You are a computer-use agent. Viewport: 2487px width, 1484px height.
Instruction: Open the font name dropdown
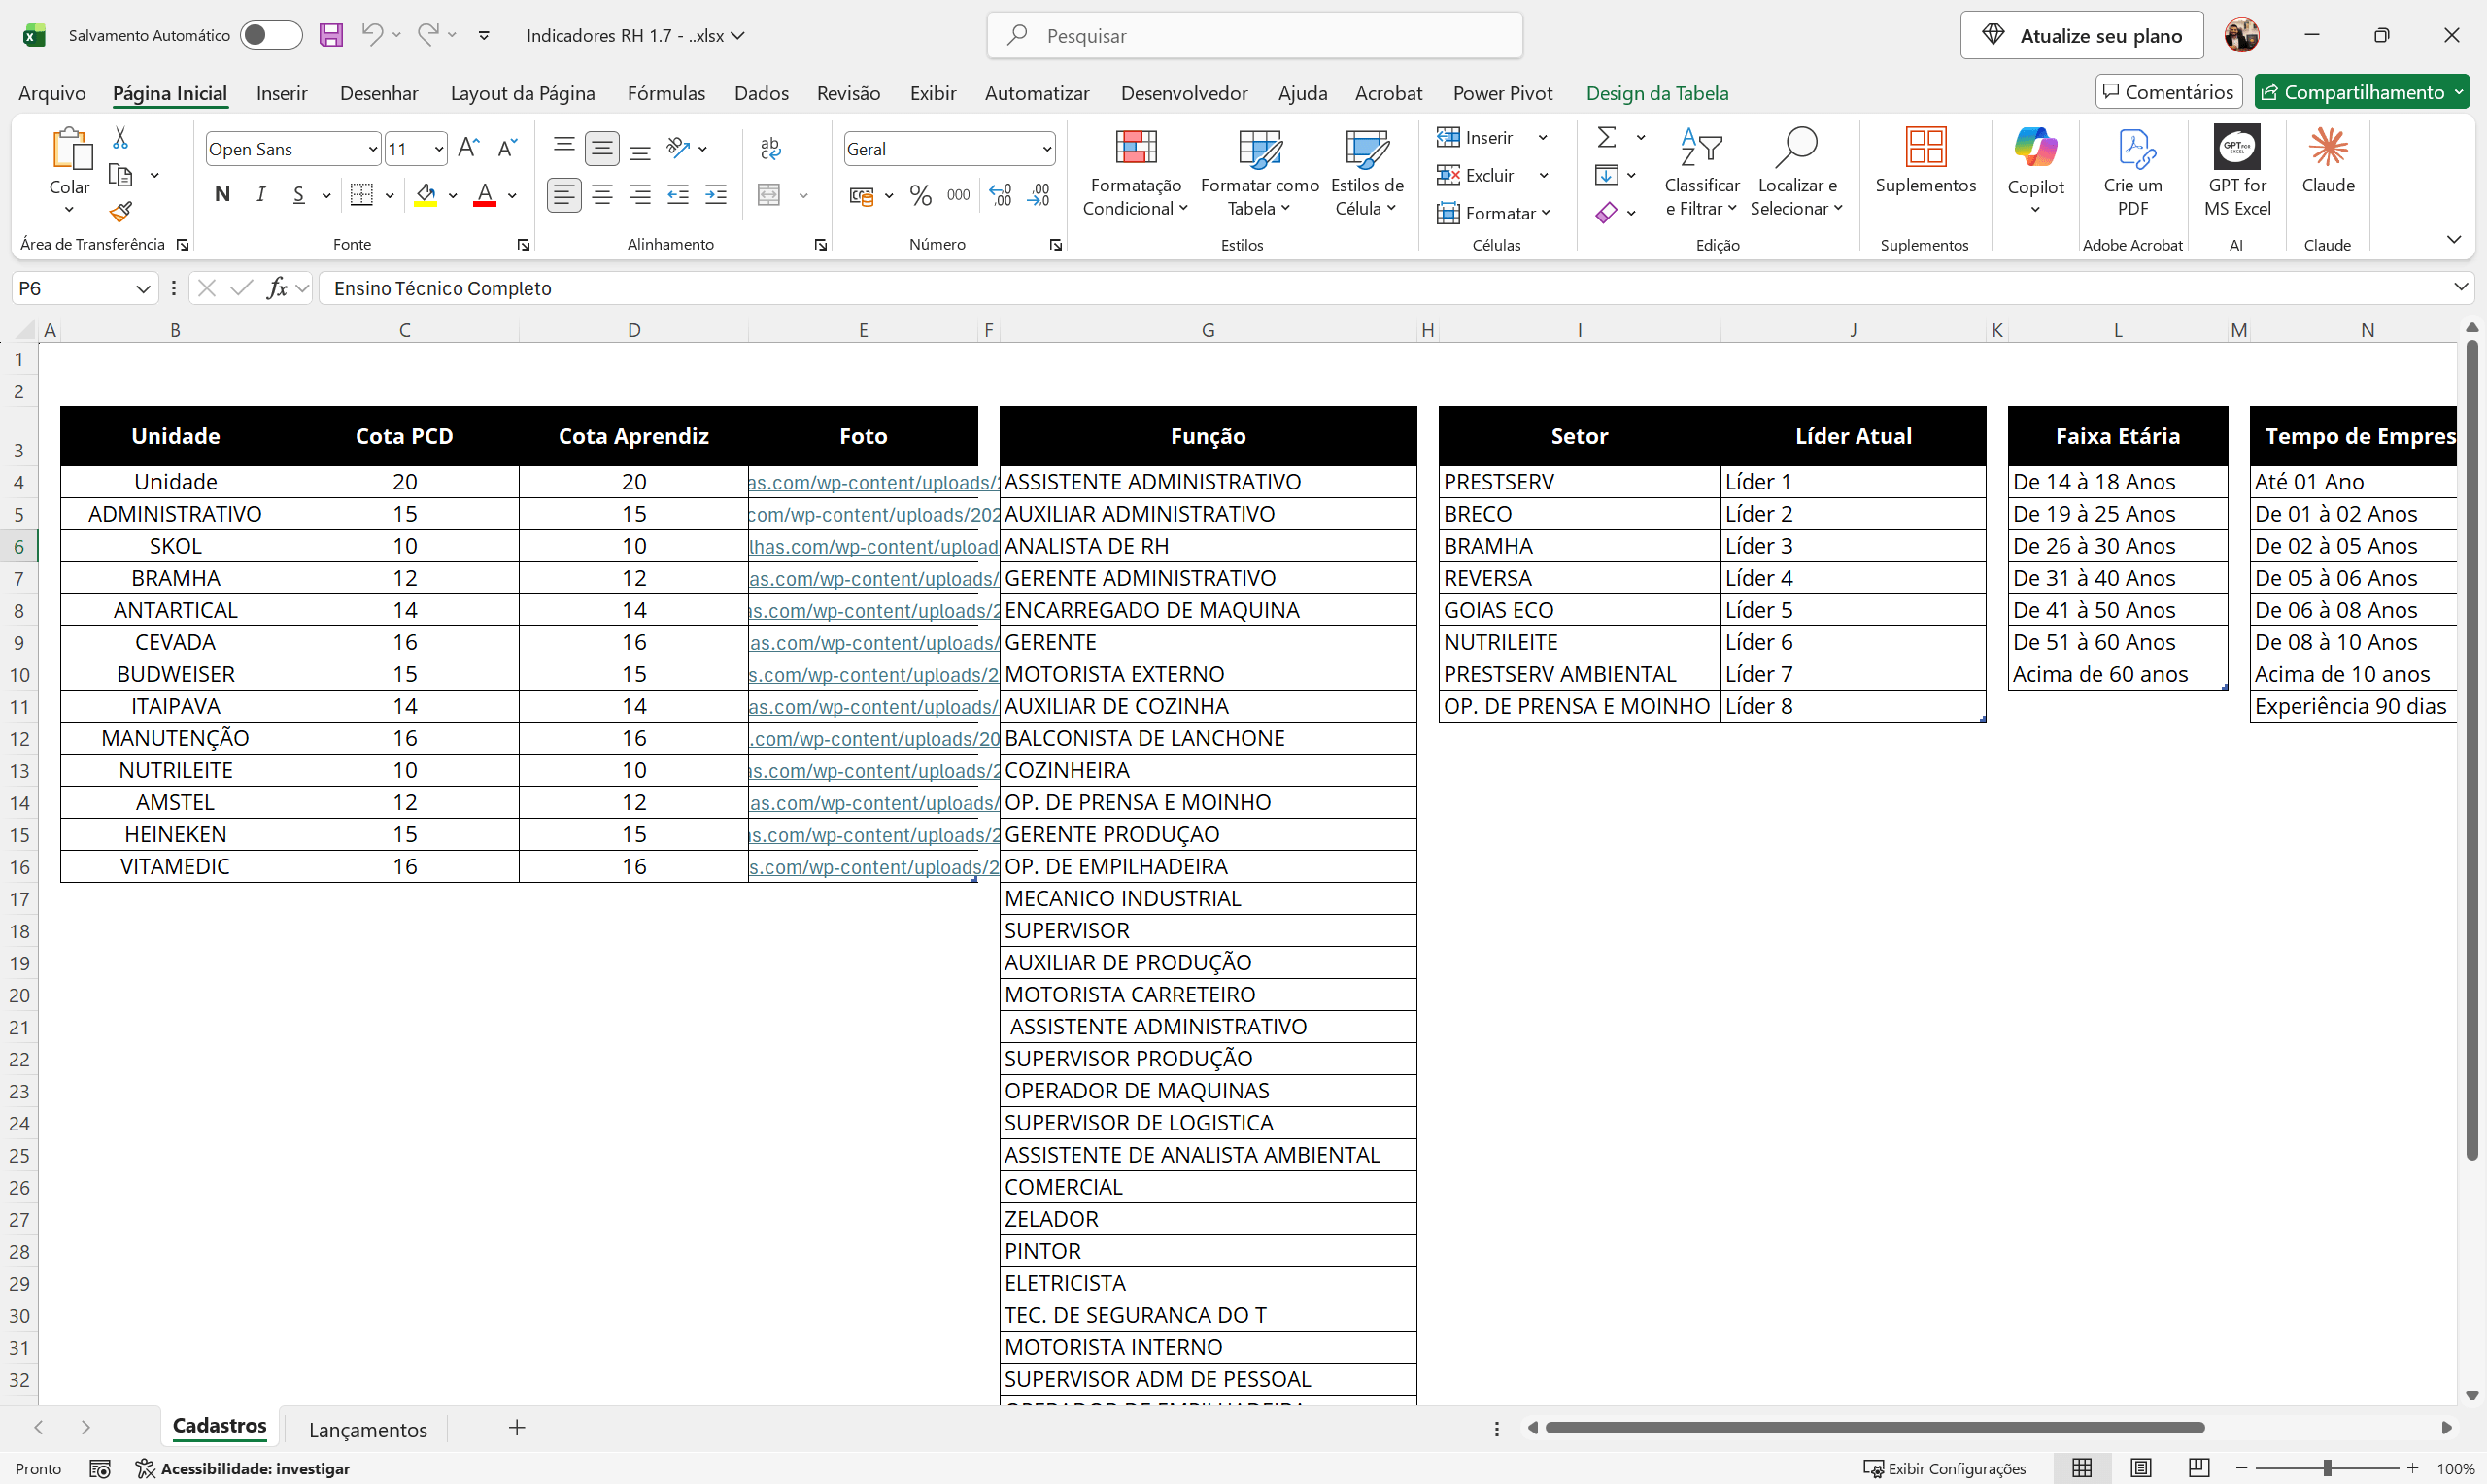pyautogui.click(x=372, y=149)
